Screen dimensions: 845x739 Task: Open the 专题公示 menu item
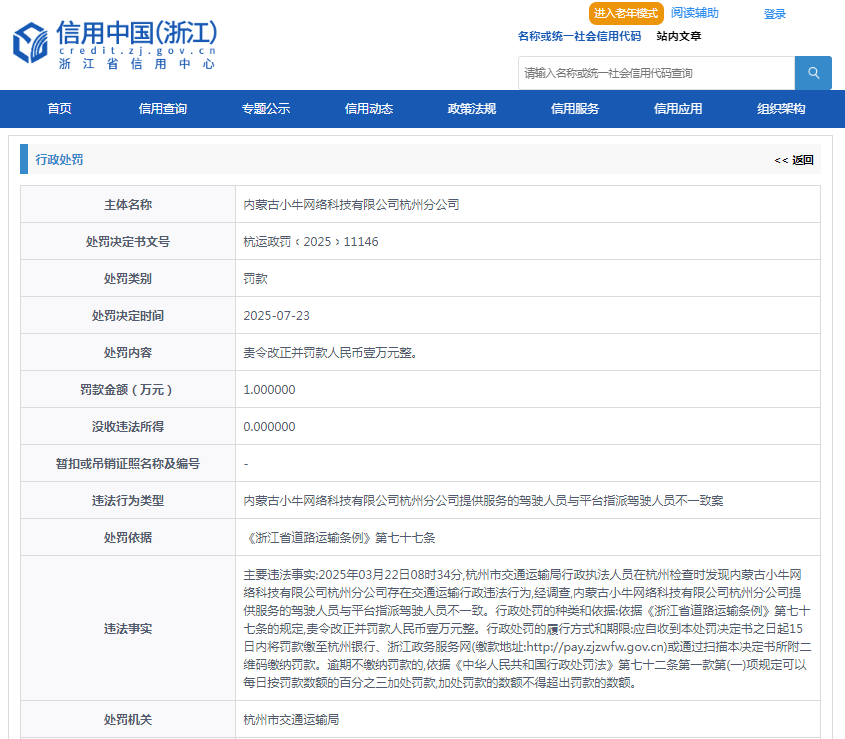pyautogui.click(x=265, y=109)
